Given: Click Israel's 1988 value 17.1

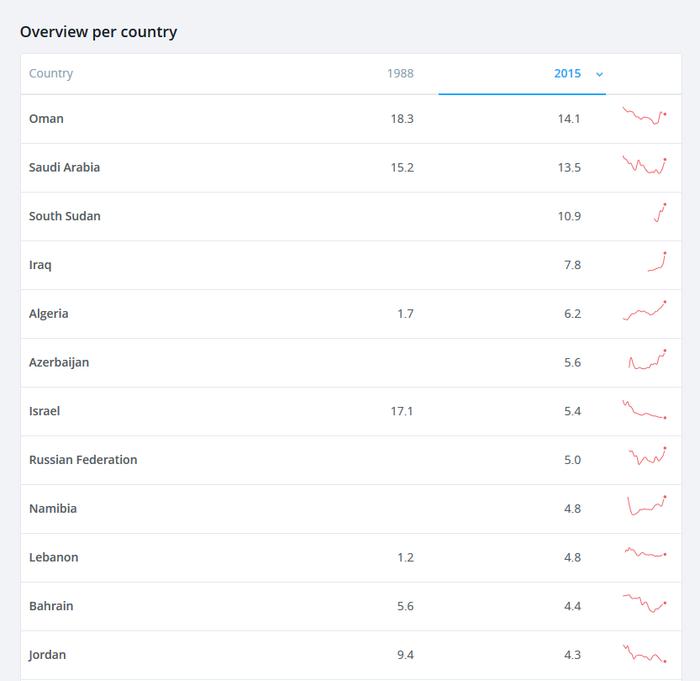Looking at the screenshot, I should pyautogui.click(x=402, y=411).
